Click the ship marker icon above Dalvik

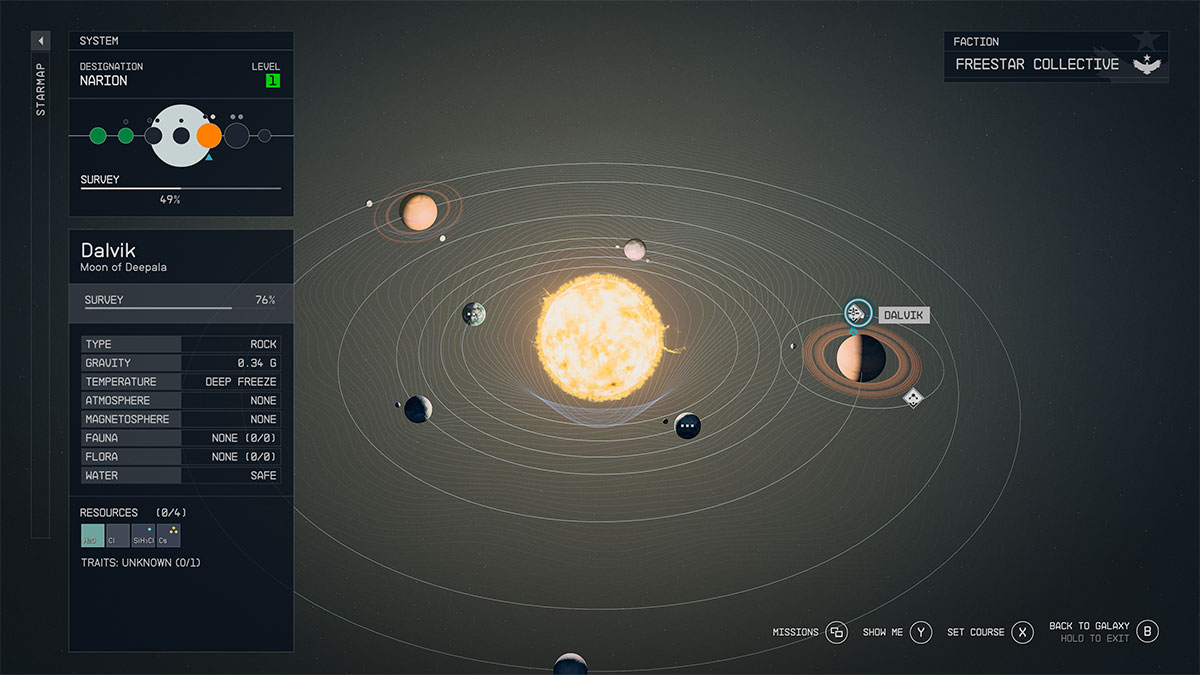tap(856, 312)
